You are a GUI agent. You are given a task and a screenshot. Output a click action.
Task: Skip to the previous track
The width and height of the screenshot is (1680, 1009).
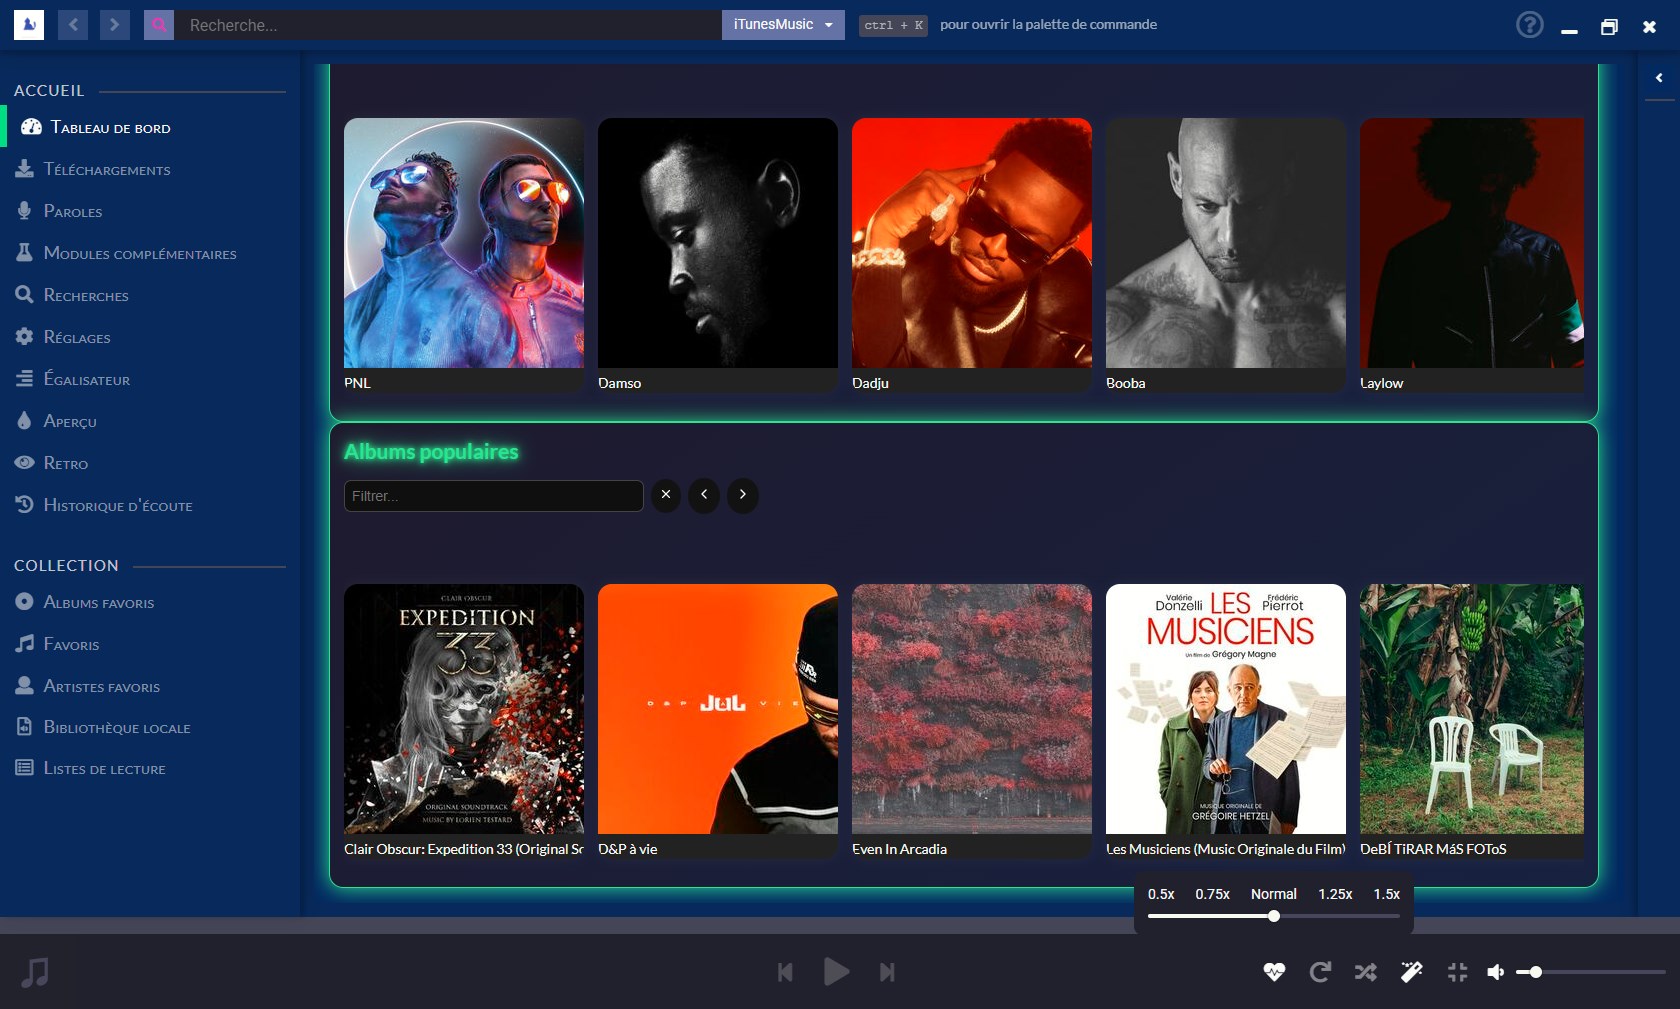pyautogui.click(x=785, y=972)
